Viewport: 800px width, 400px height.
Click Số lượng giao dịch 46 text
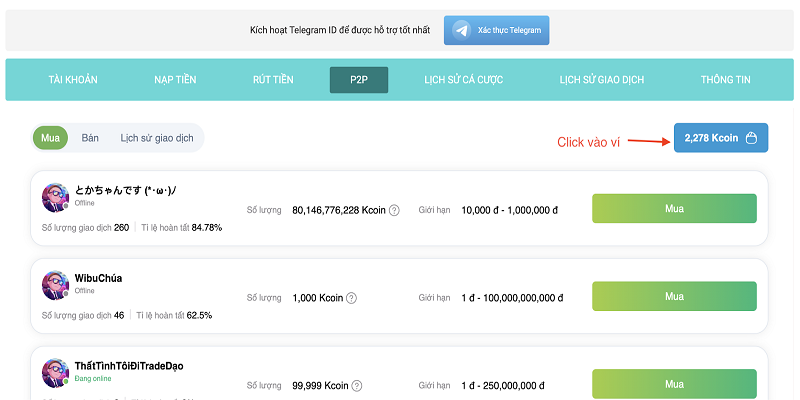click(x=83, y=315)
